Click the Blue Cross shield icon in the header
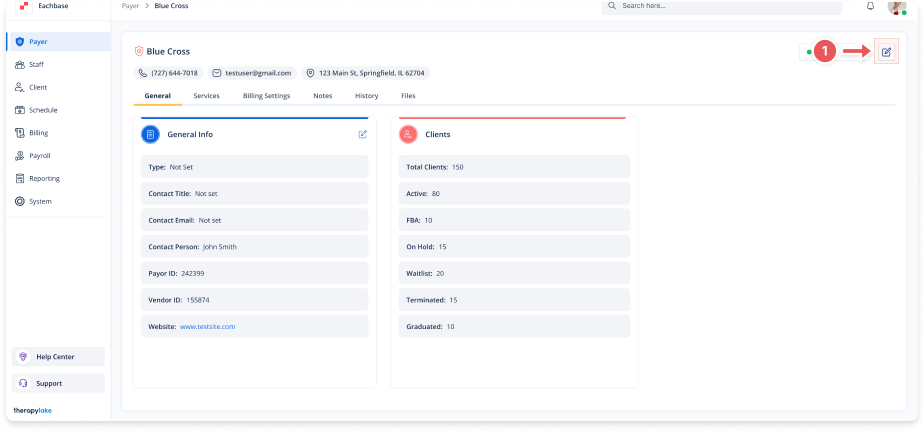 (139, 51)
